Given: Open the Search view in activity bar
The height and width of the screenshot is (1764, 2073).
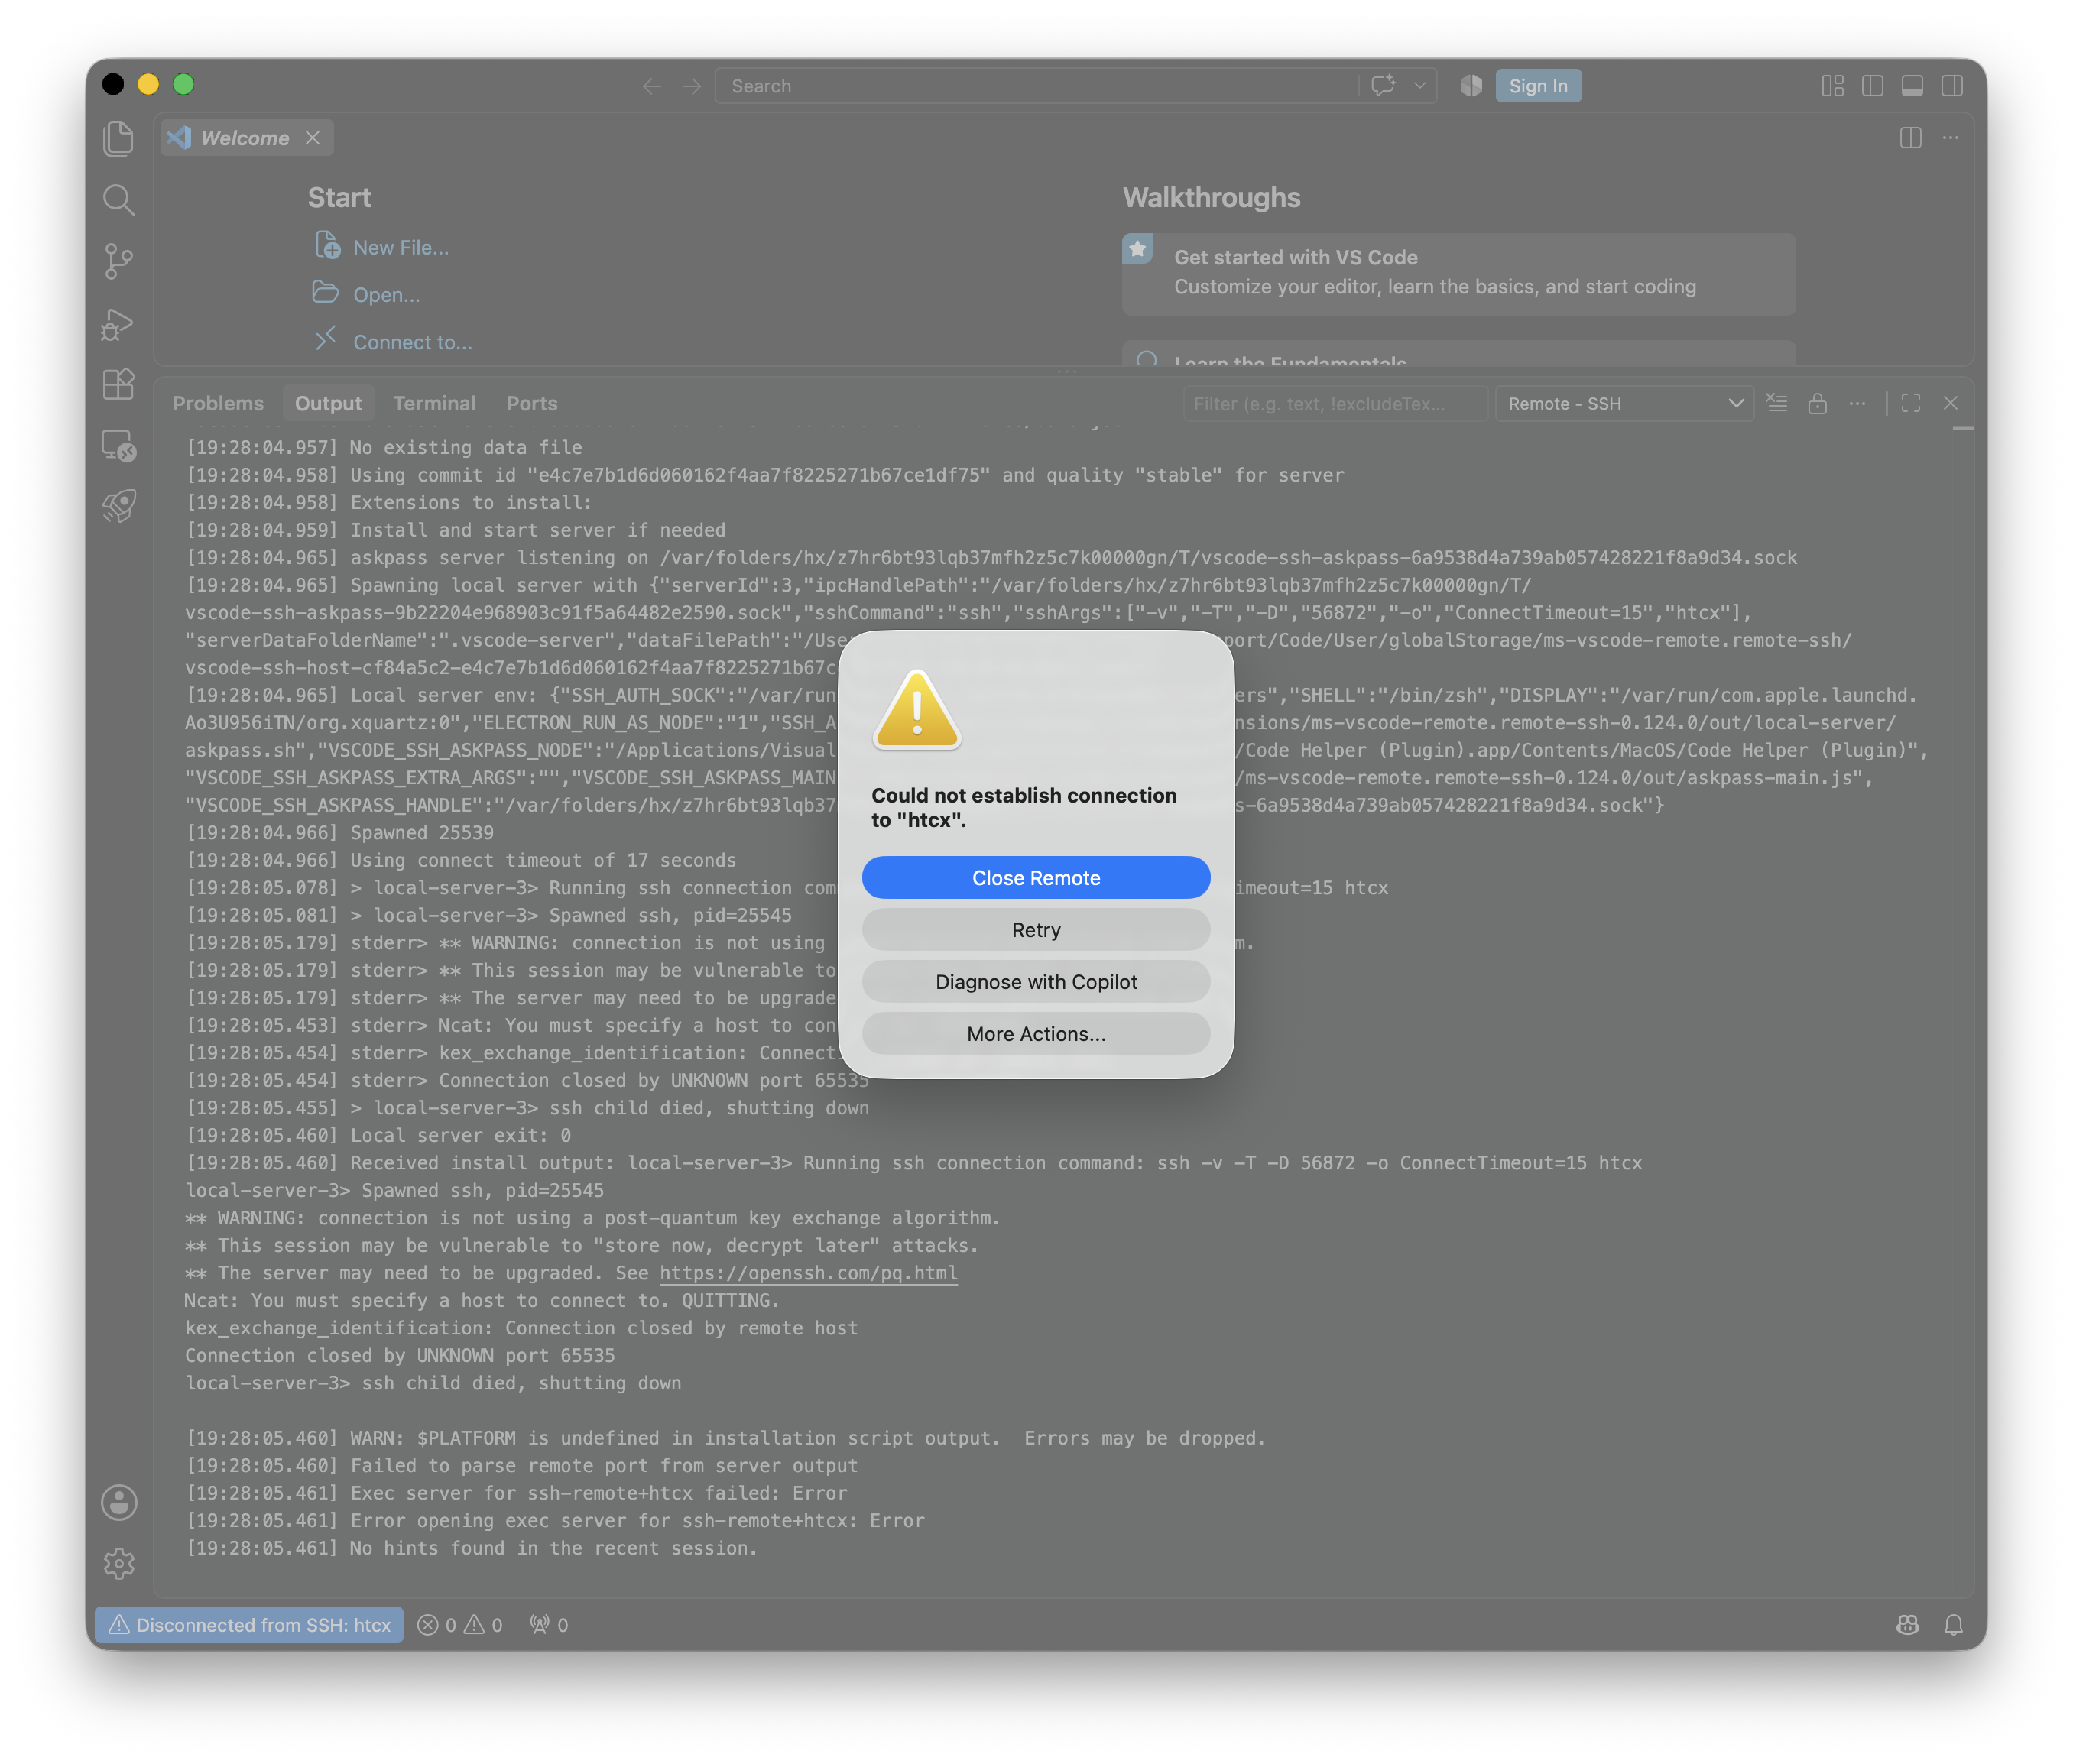Looking at the screenshot, I should [x=118, y=200].
